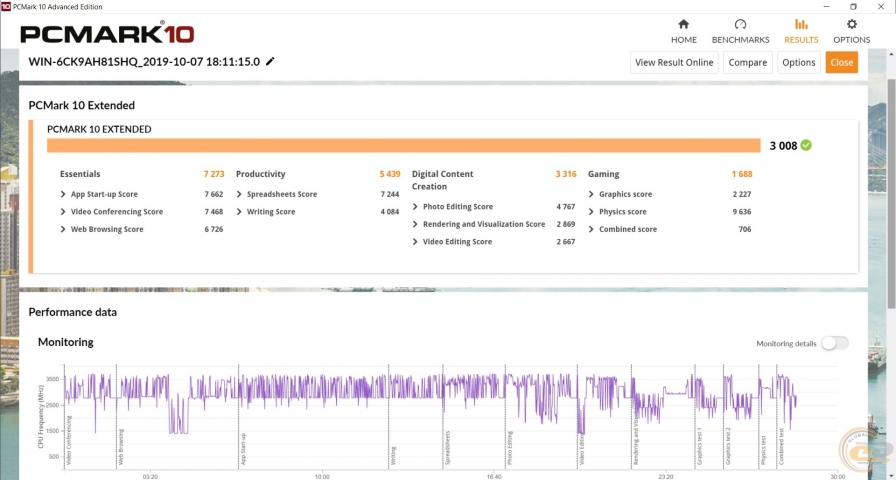Click Essentials score 7 273
The image size is (896, 480).
click(214, 174)
